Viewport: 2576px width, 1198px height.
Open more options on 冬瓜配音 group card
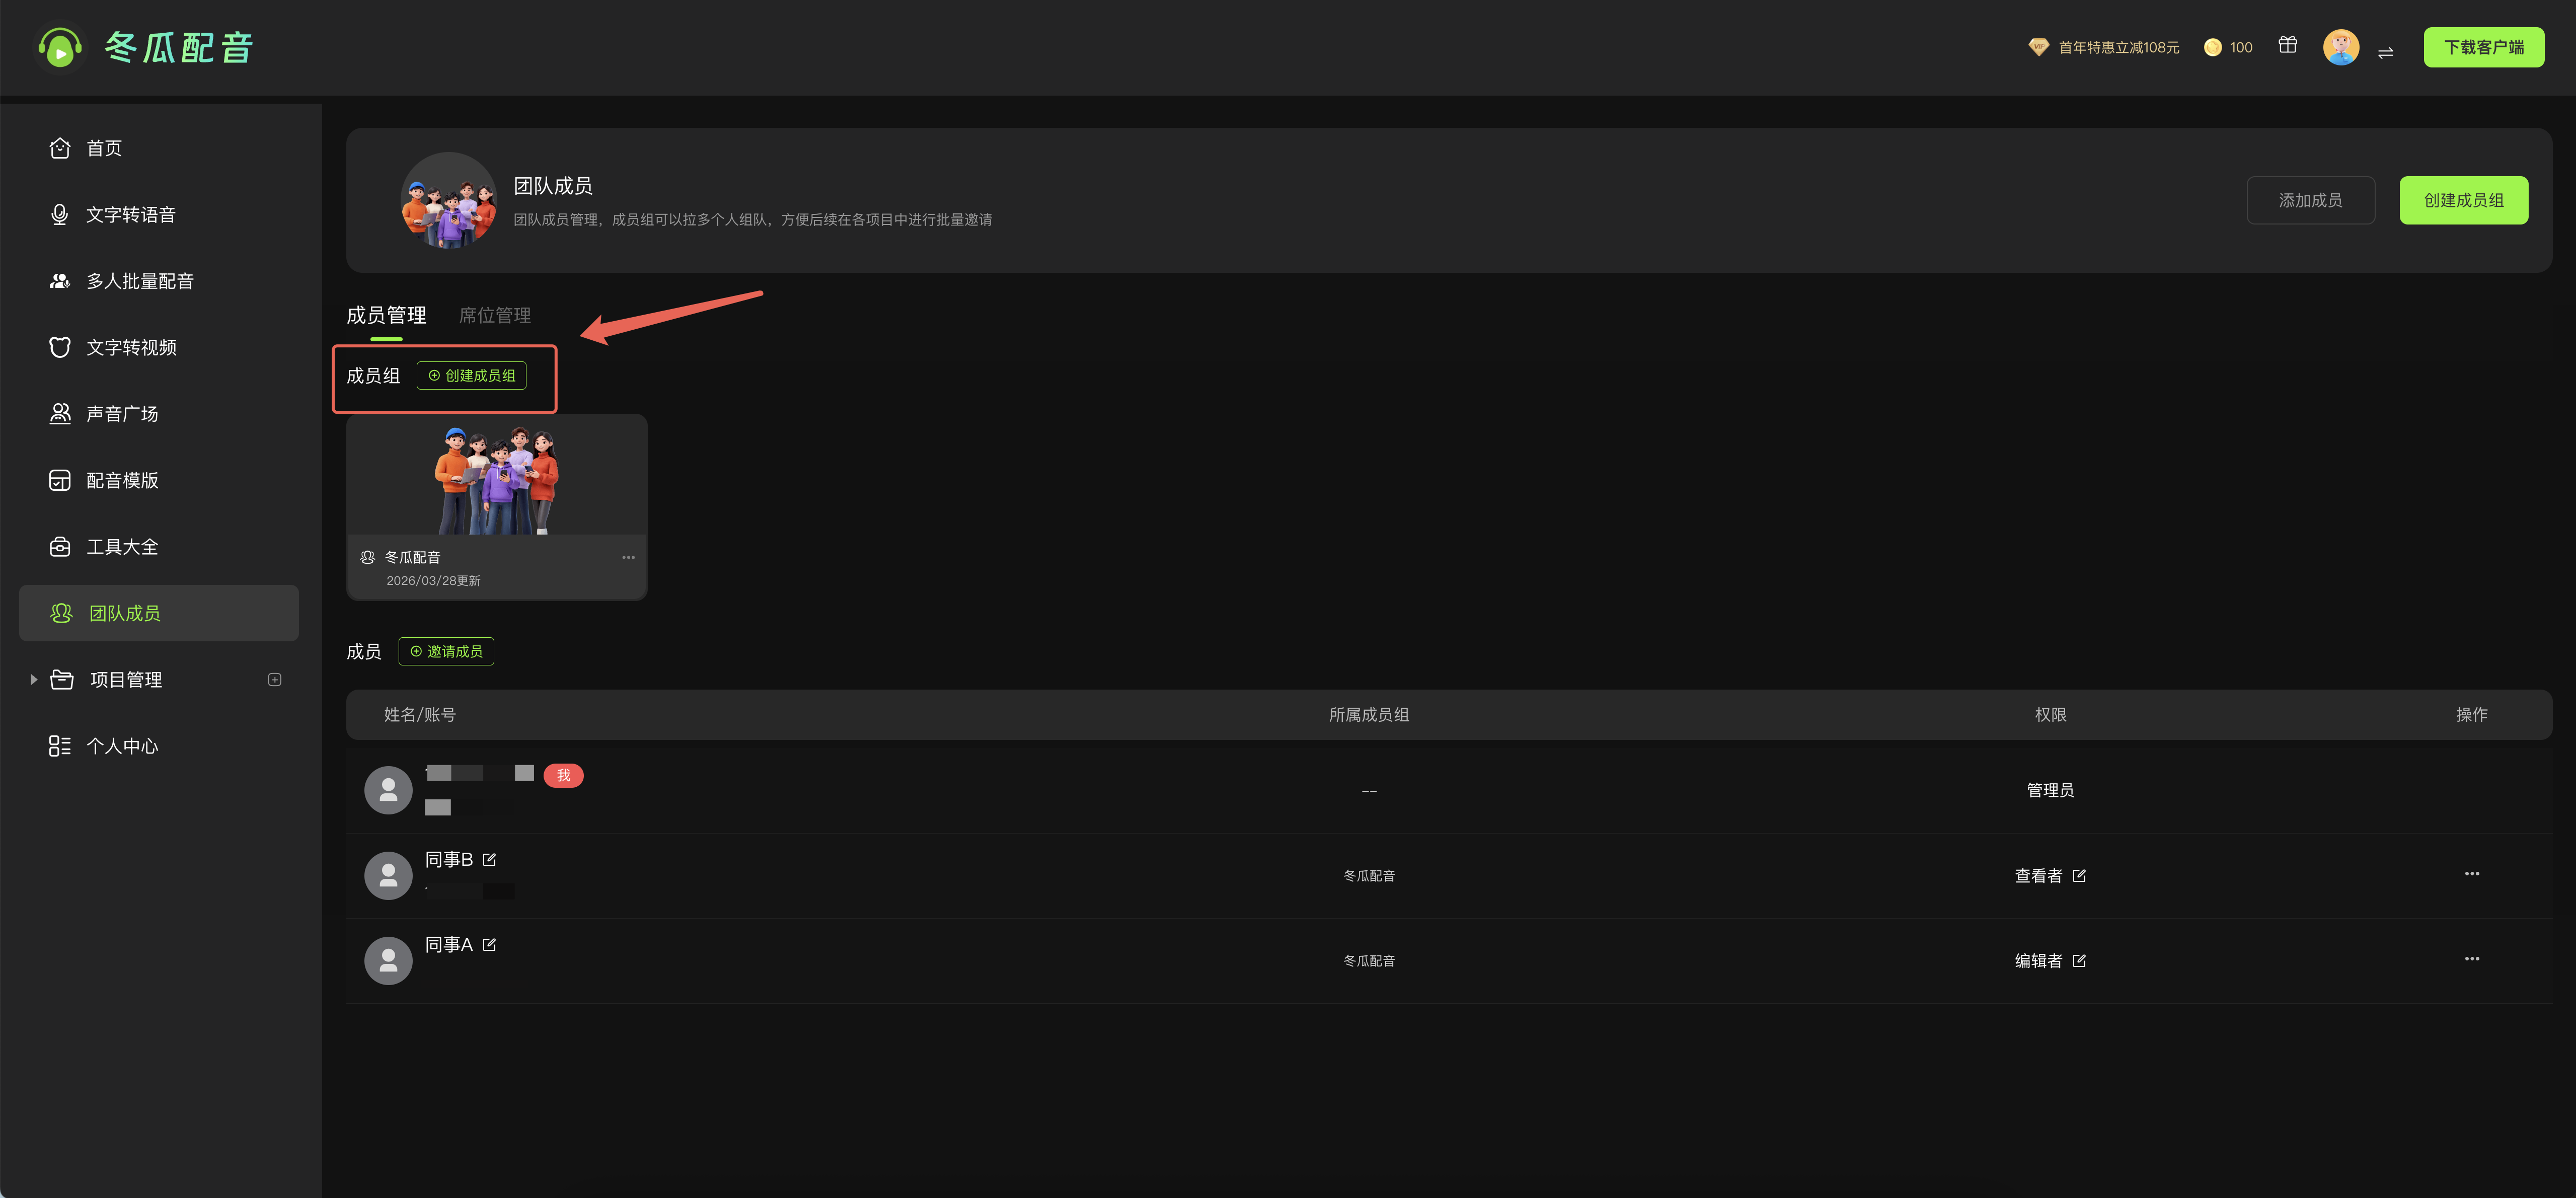[x=628, y=558]
